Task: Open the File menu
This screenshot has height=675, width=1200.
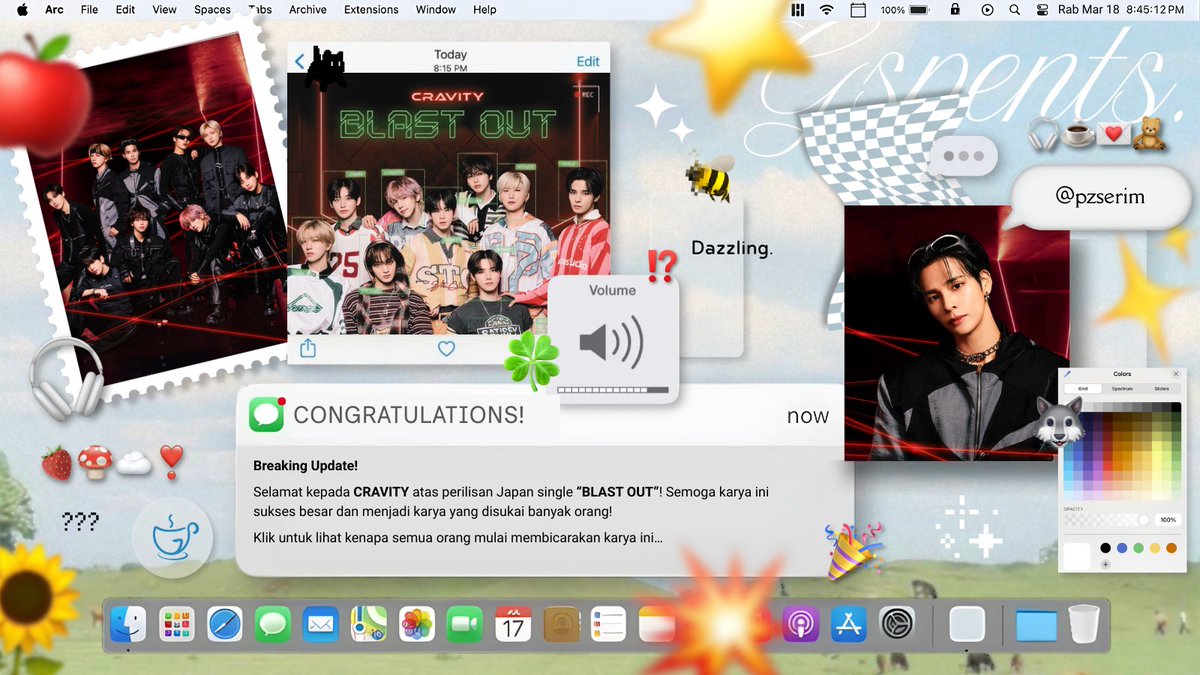Action: coord(89,9)
